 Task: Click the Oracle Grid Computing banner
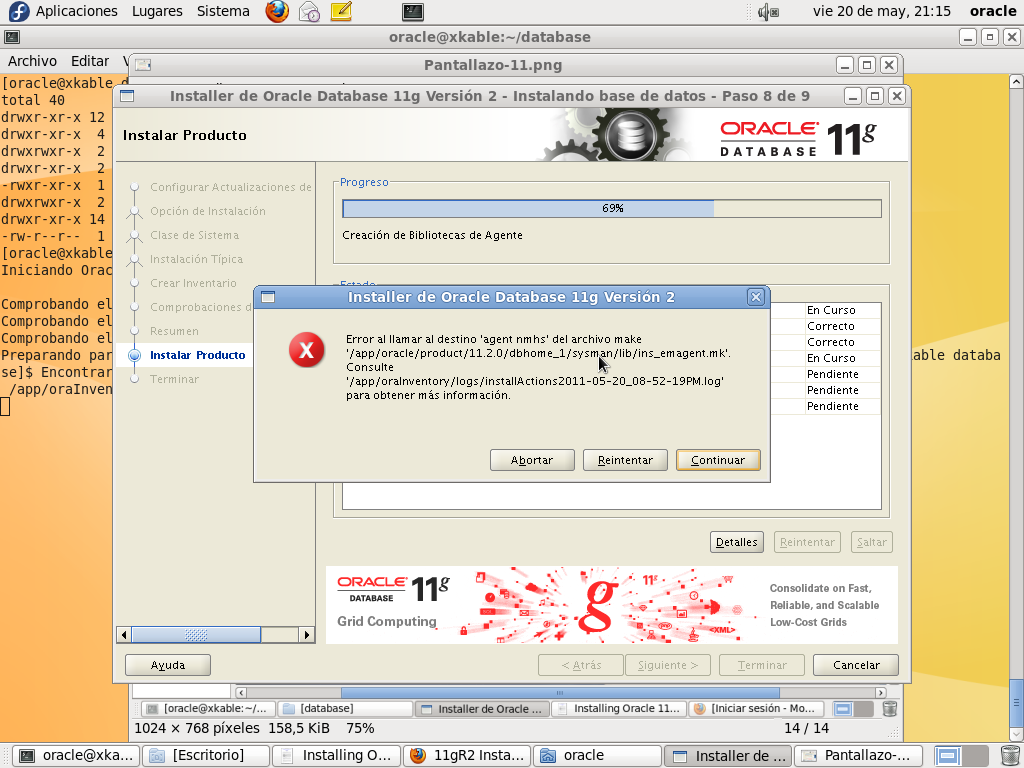(x=612, y=605)
